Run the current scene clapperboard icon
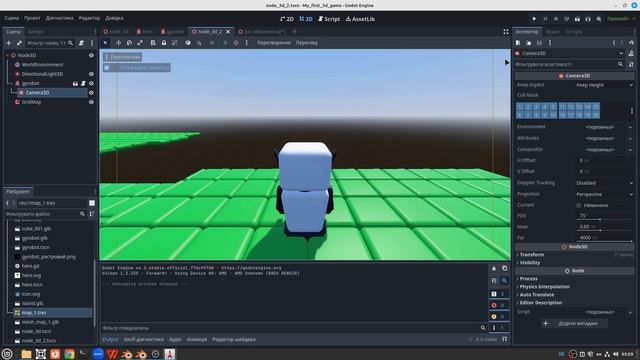This screenshot has height=360, width=640. click(577, 19)
